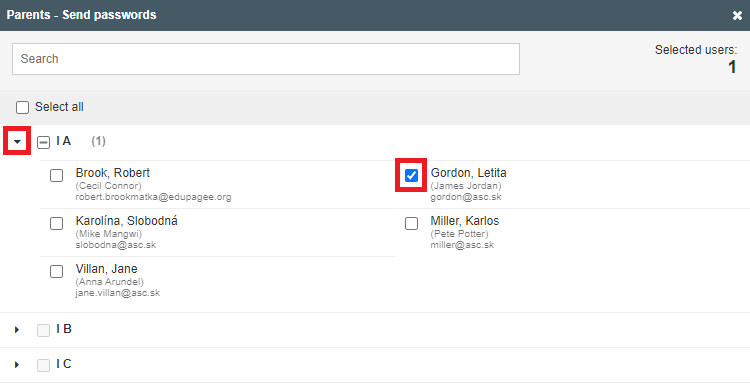Select Karolína, Slobodná checkbox
Screen dimensions: 750x383
pos(56,223)
